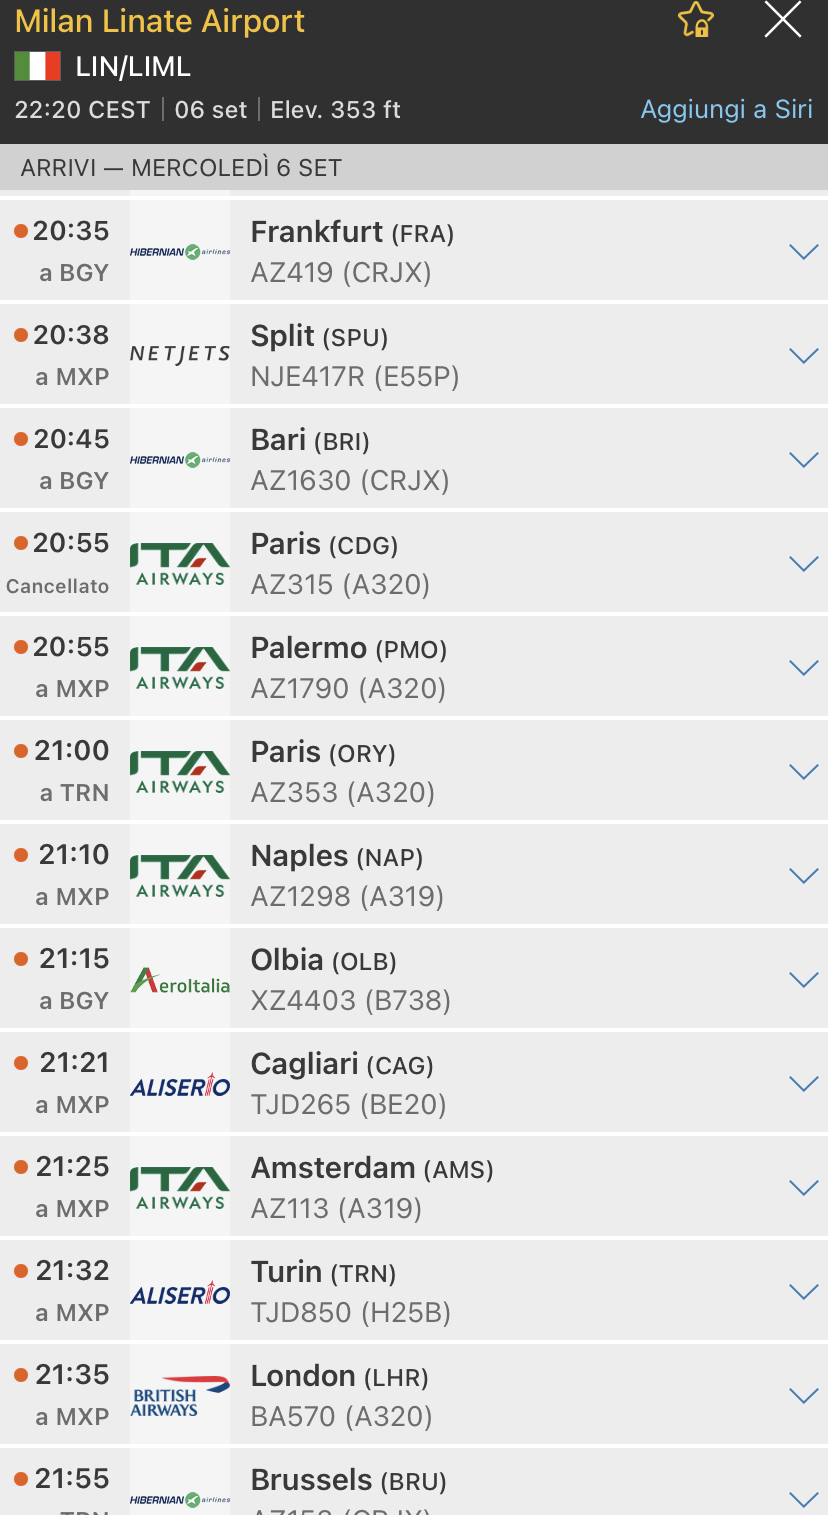Tap NetJets logo on Split flight
The image size is (828, 1515).
click(x=180, y=355)
